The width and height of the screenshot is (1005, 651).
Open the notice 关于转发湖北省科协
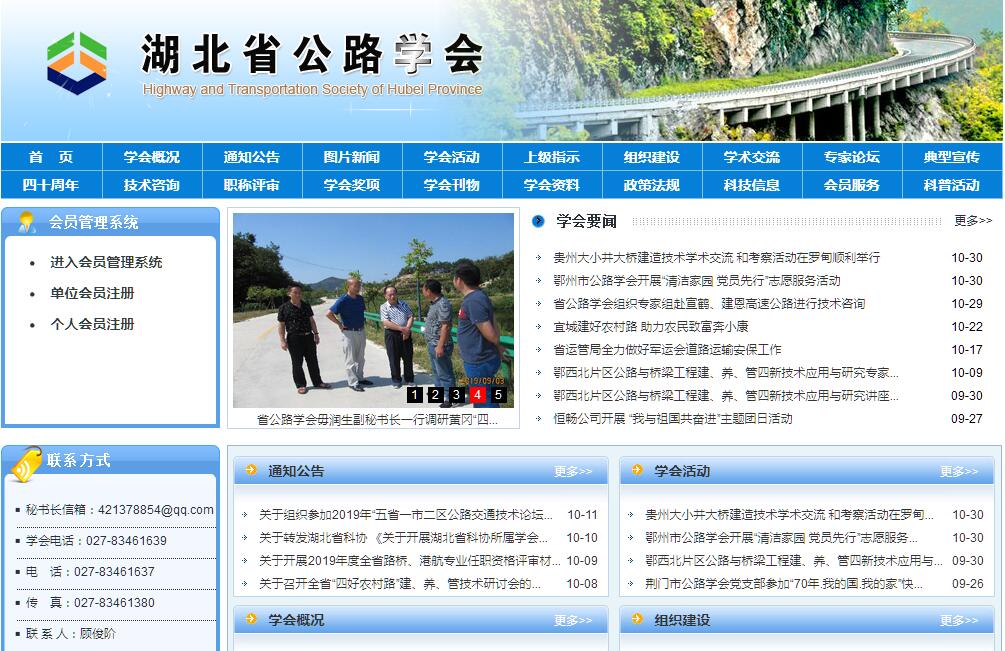[x=403, y=538]
